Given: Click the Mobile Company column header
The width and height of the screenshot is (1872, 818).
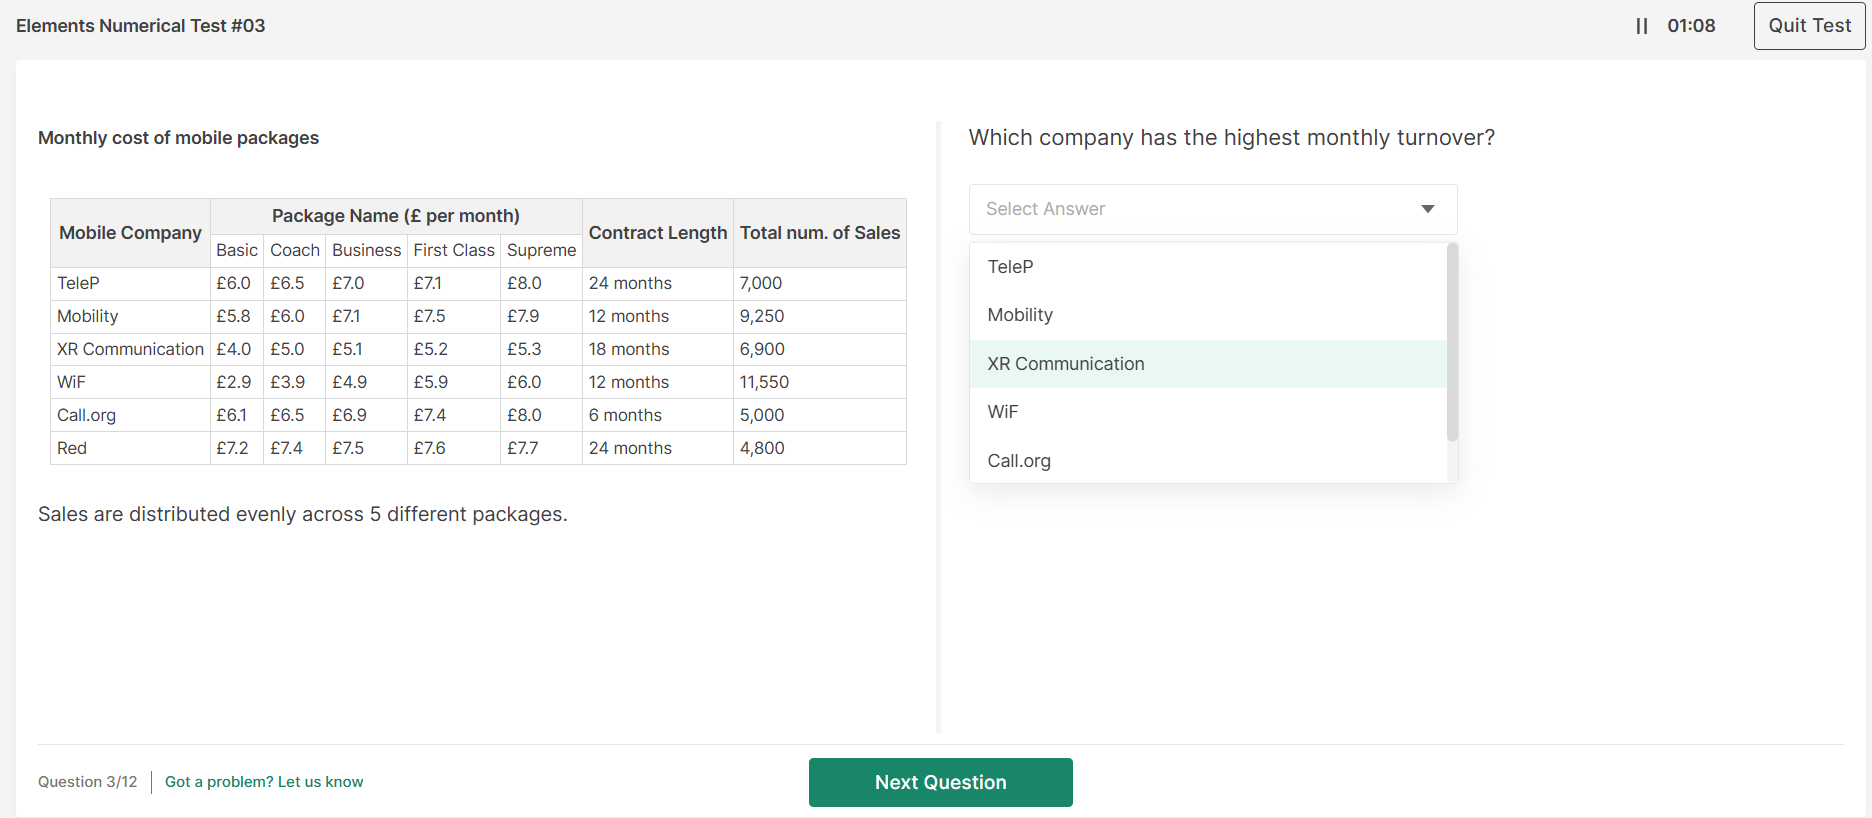Looking at the screenshot, I should click(x=130, y=233).
